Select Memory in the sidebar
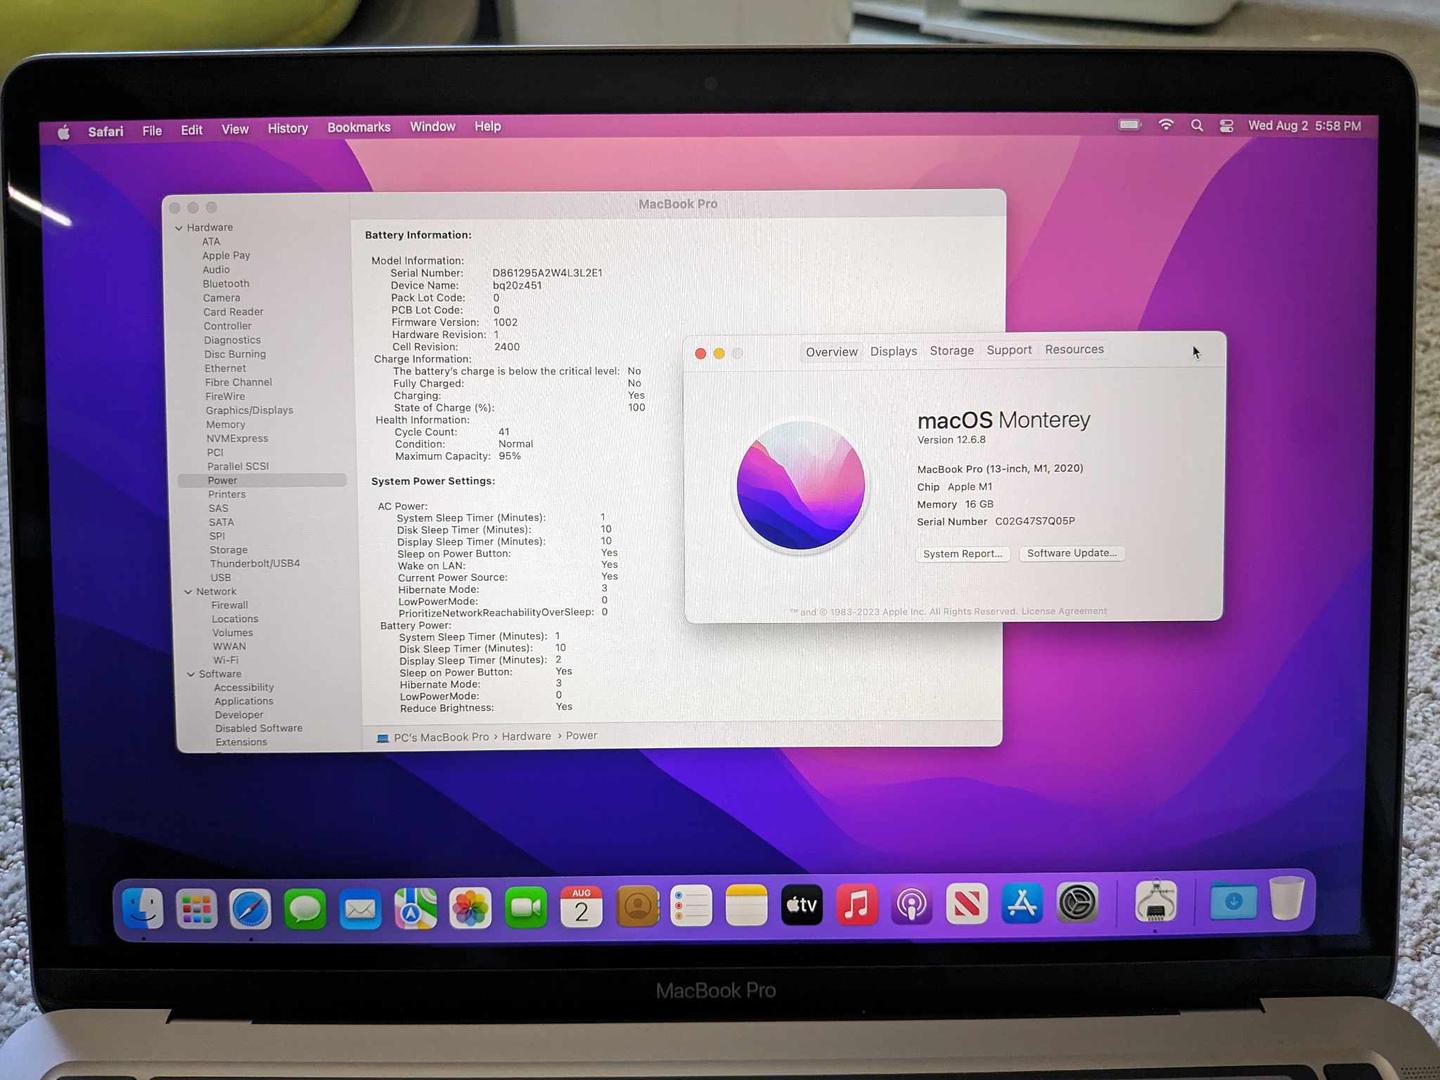The height and width of the screenshot is (1080, 1440). point(226,424)
